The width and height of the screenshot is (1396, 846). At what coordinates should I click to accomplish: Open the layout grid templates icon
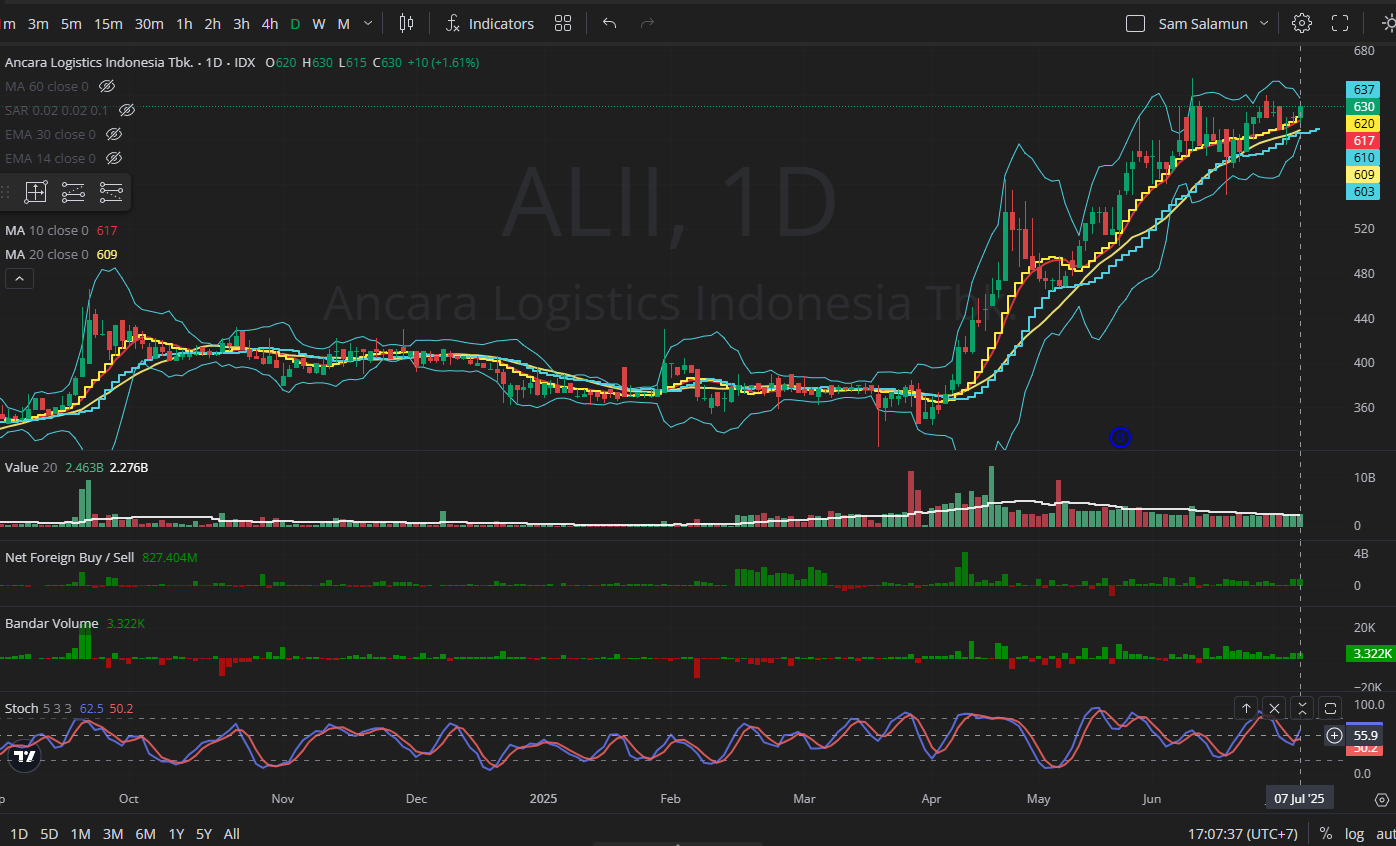pyautogui.click(x=563, y=23)
